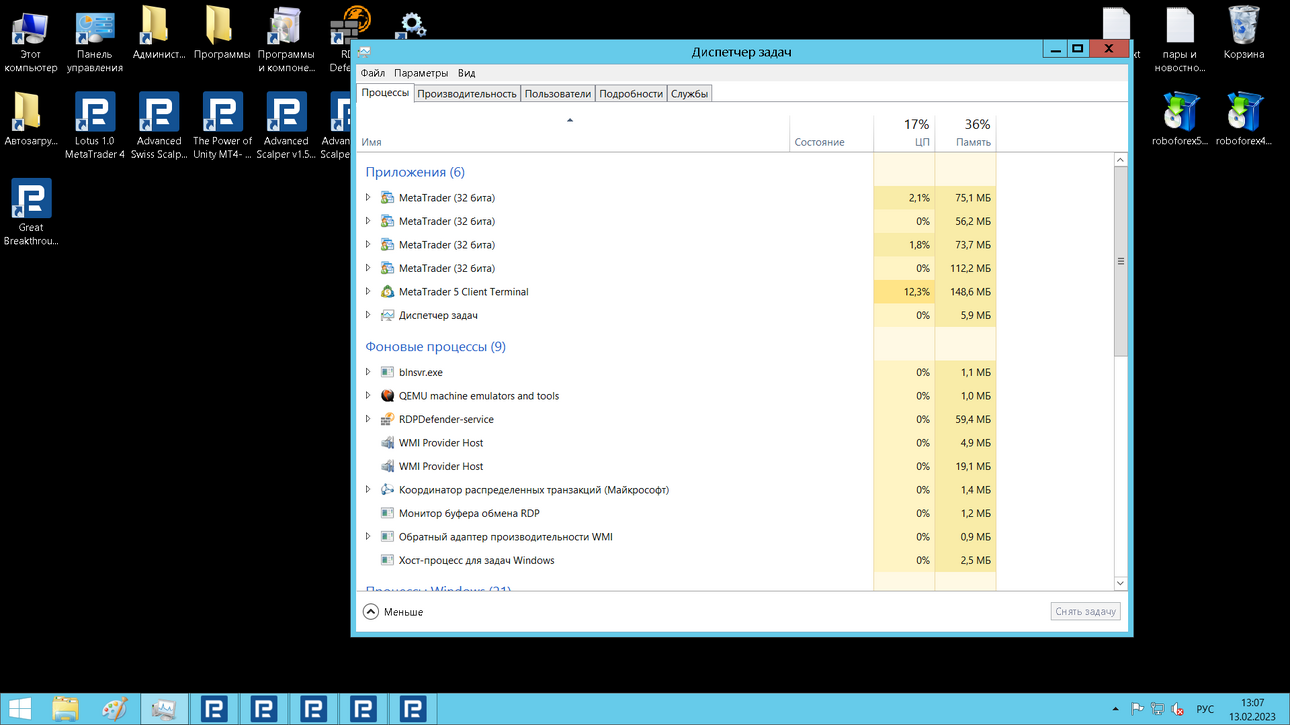Select the Программы и компоне... desktop icon
1290x725 pixels.
click(x=286, y=39)
